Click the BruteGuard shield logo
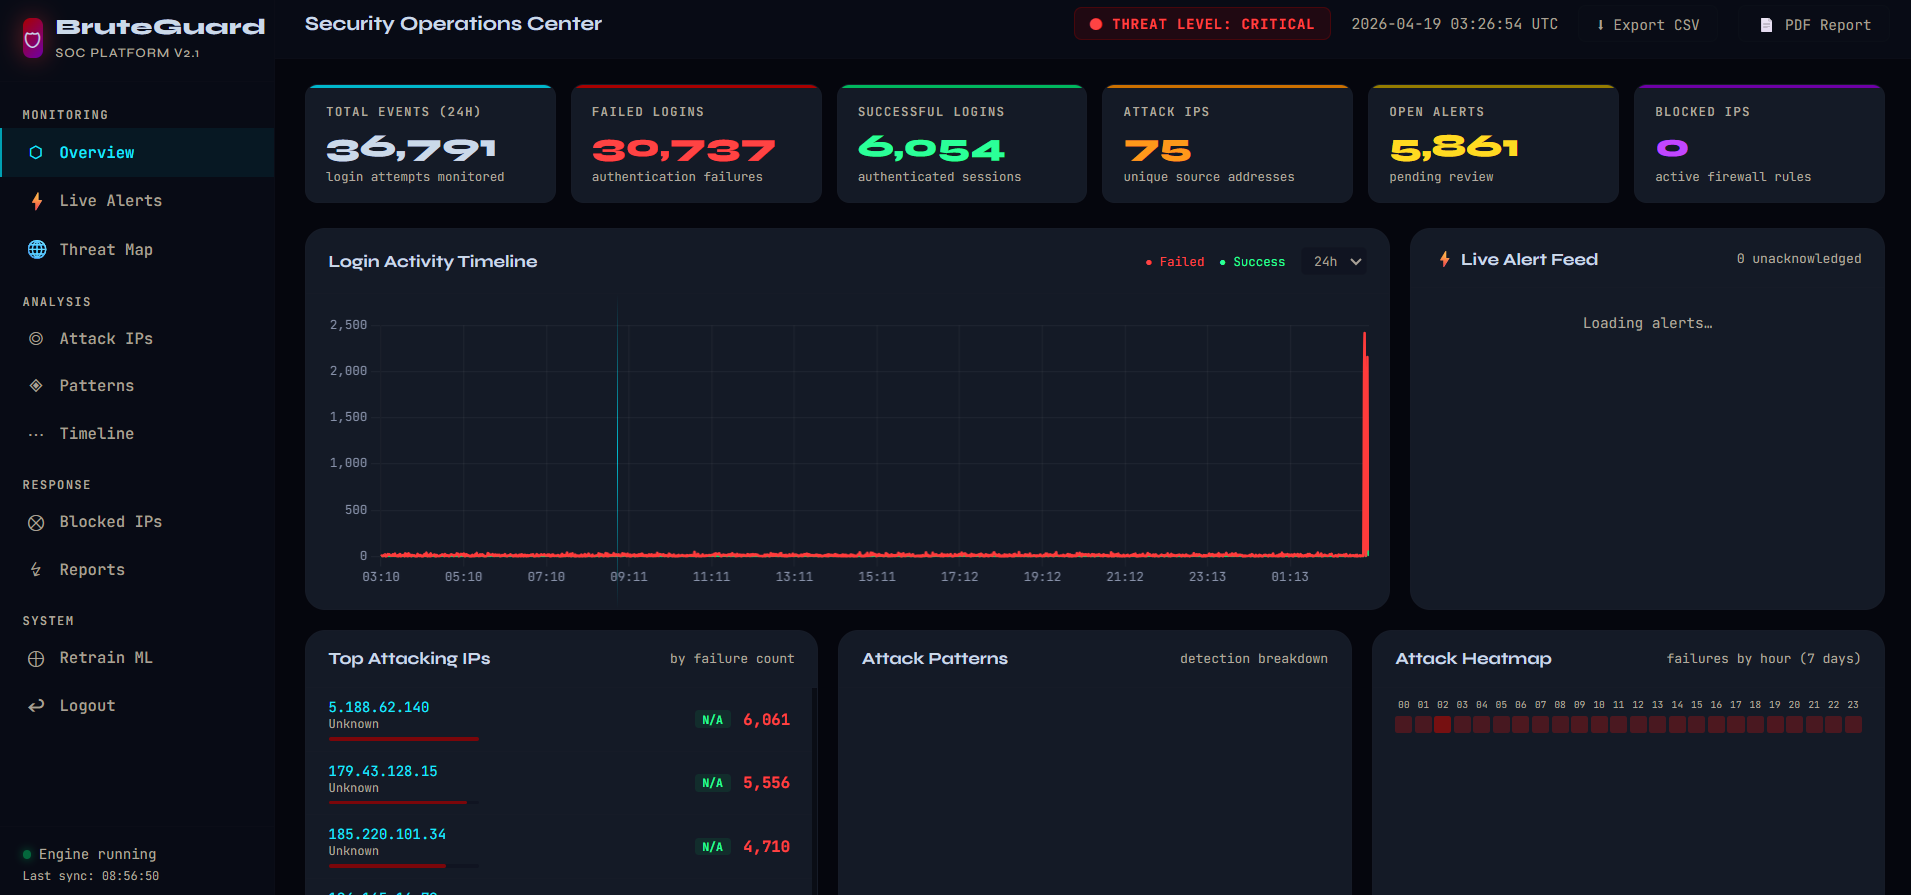 tap(33, 38)
